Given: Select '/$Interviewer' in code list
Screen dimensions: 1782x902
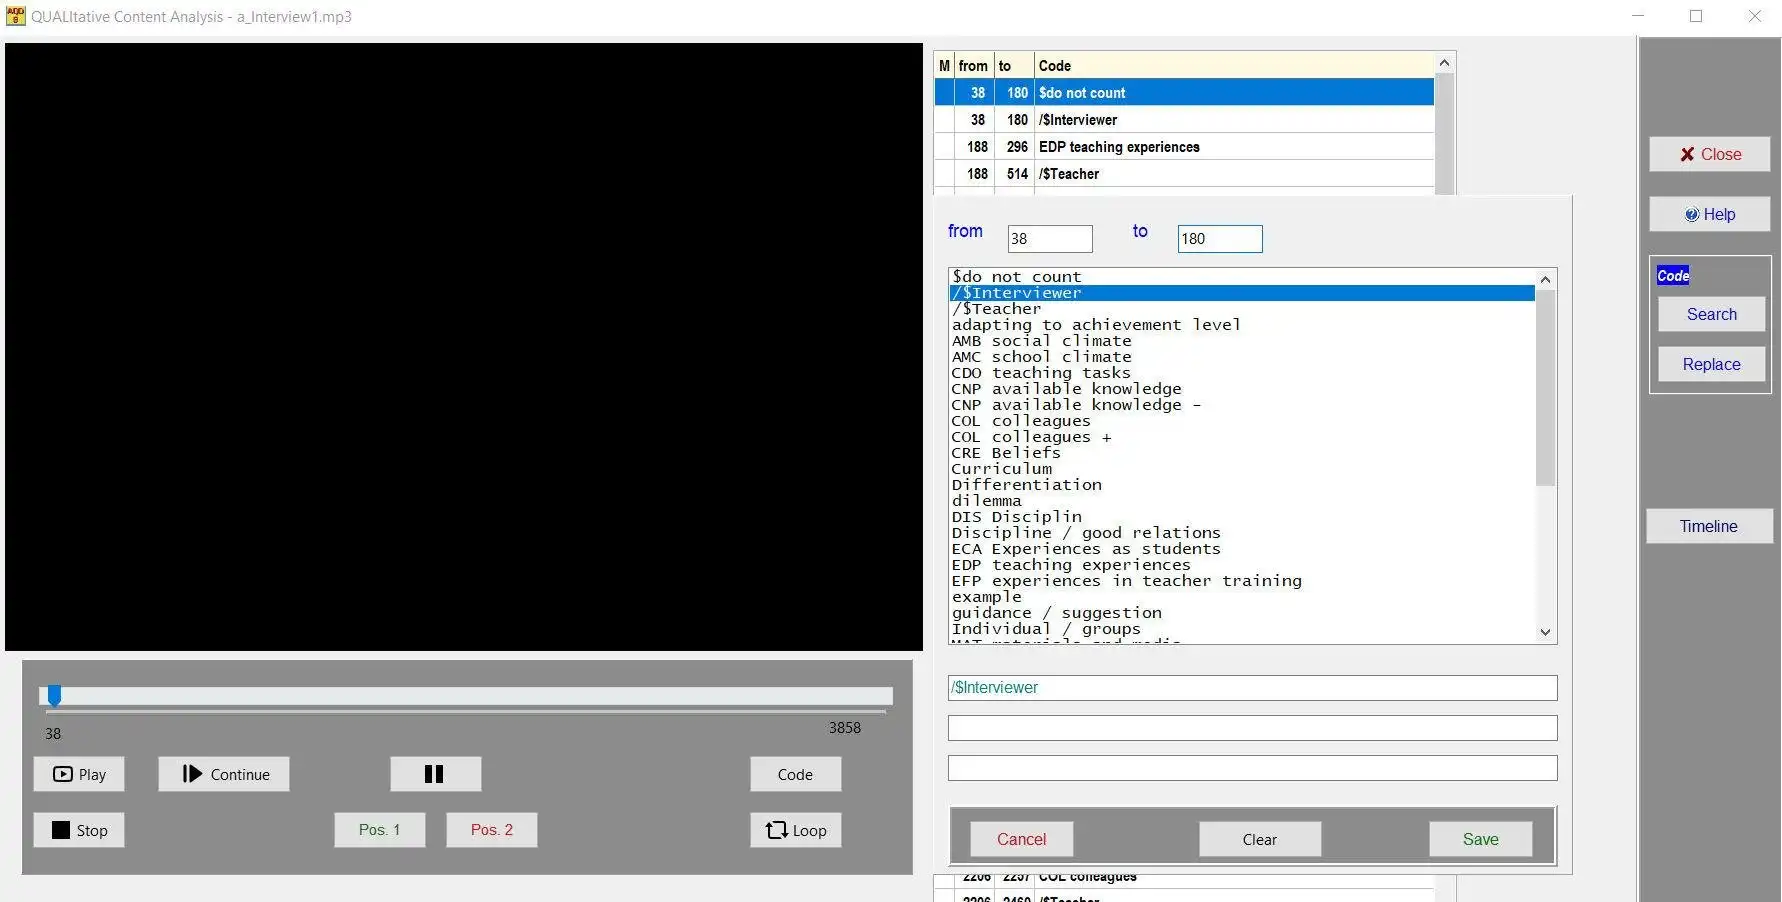Looking at the screenshot, I should click(x=1242, y=293).
